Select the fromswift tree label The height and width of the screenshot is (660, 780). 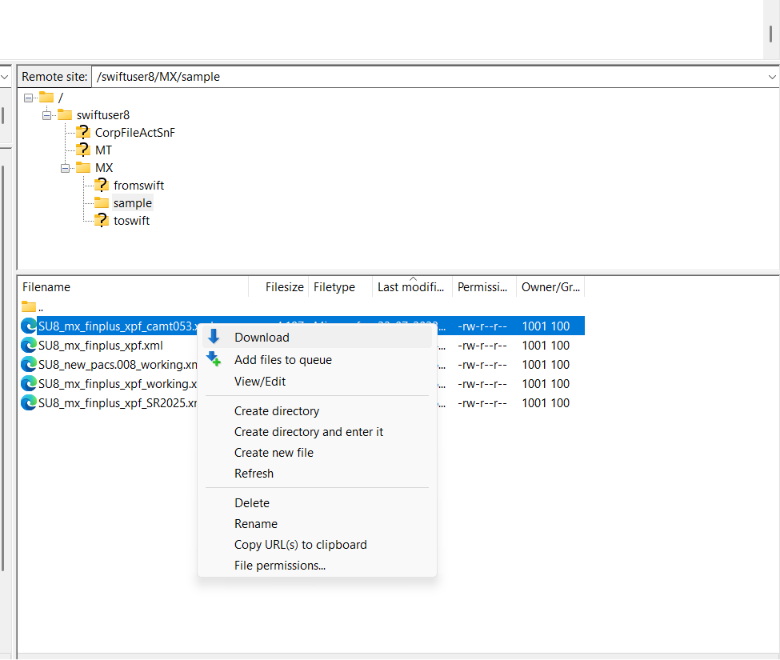[138, 185]
